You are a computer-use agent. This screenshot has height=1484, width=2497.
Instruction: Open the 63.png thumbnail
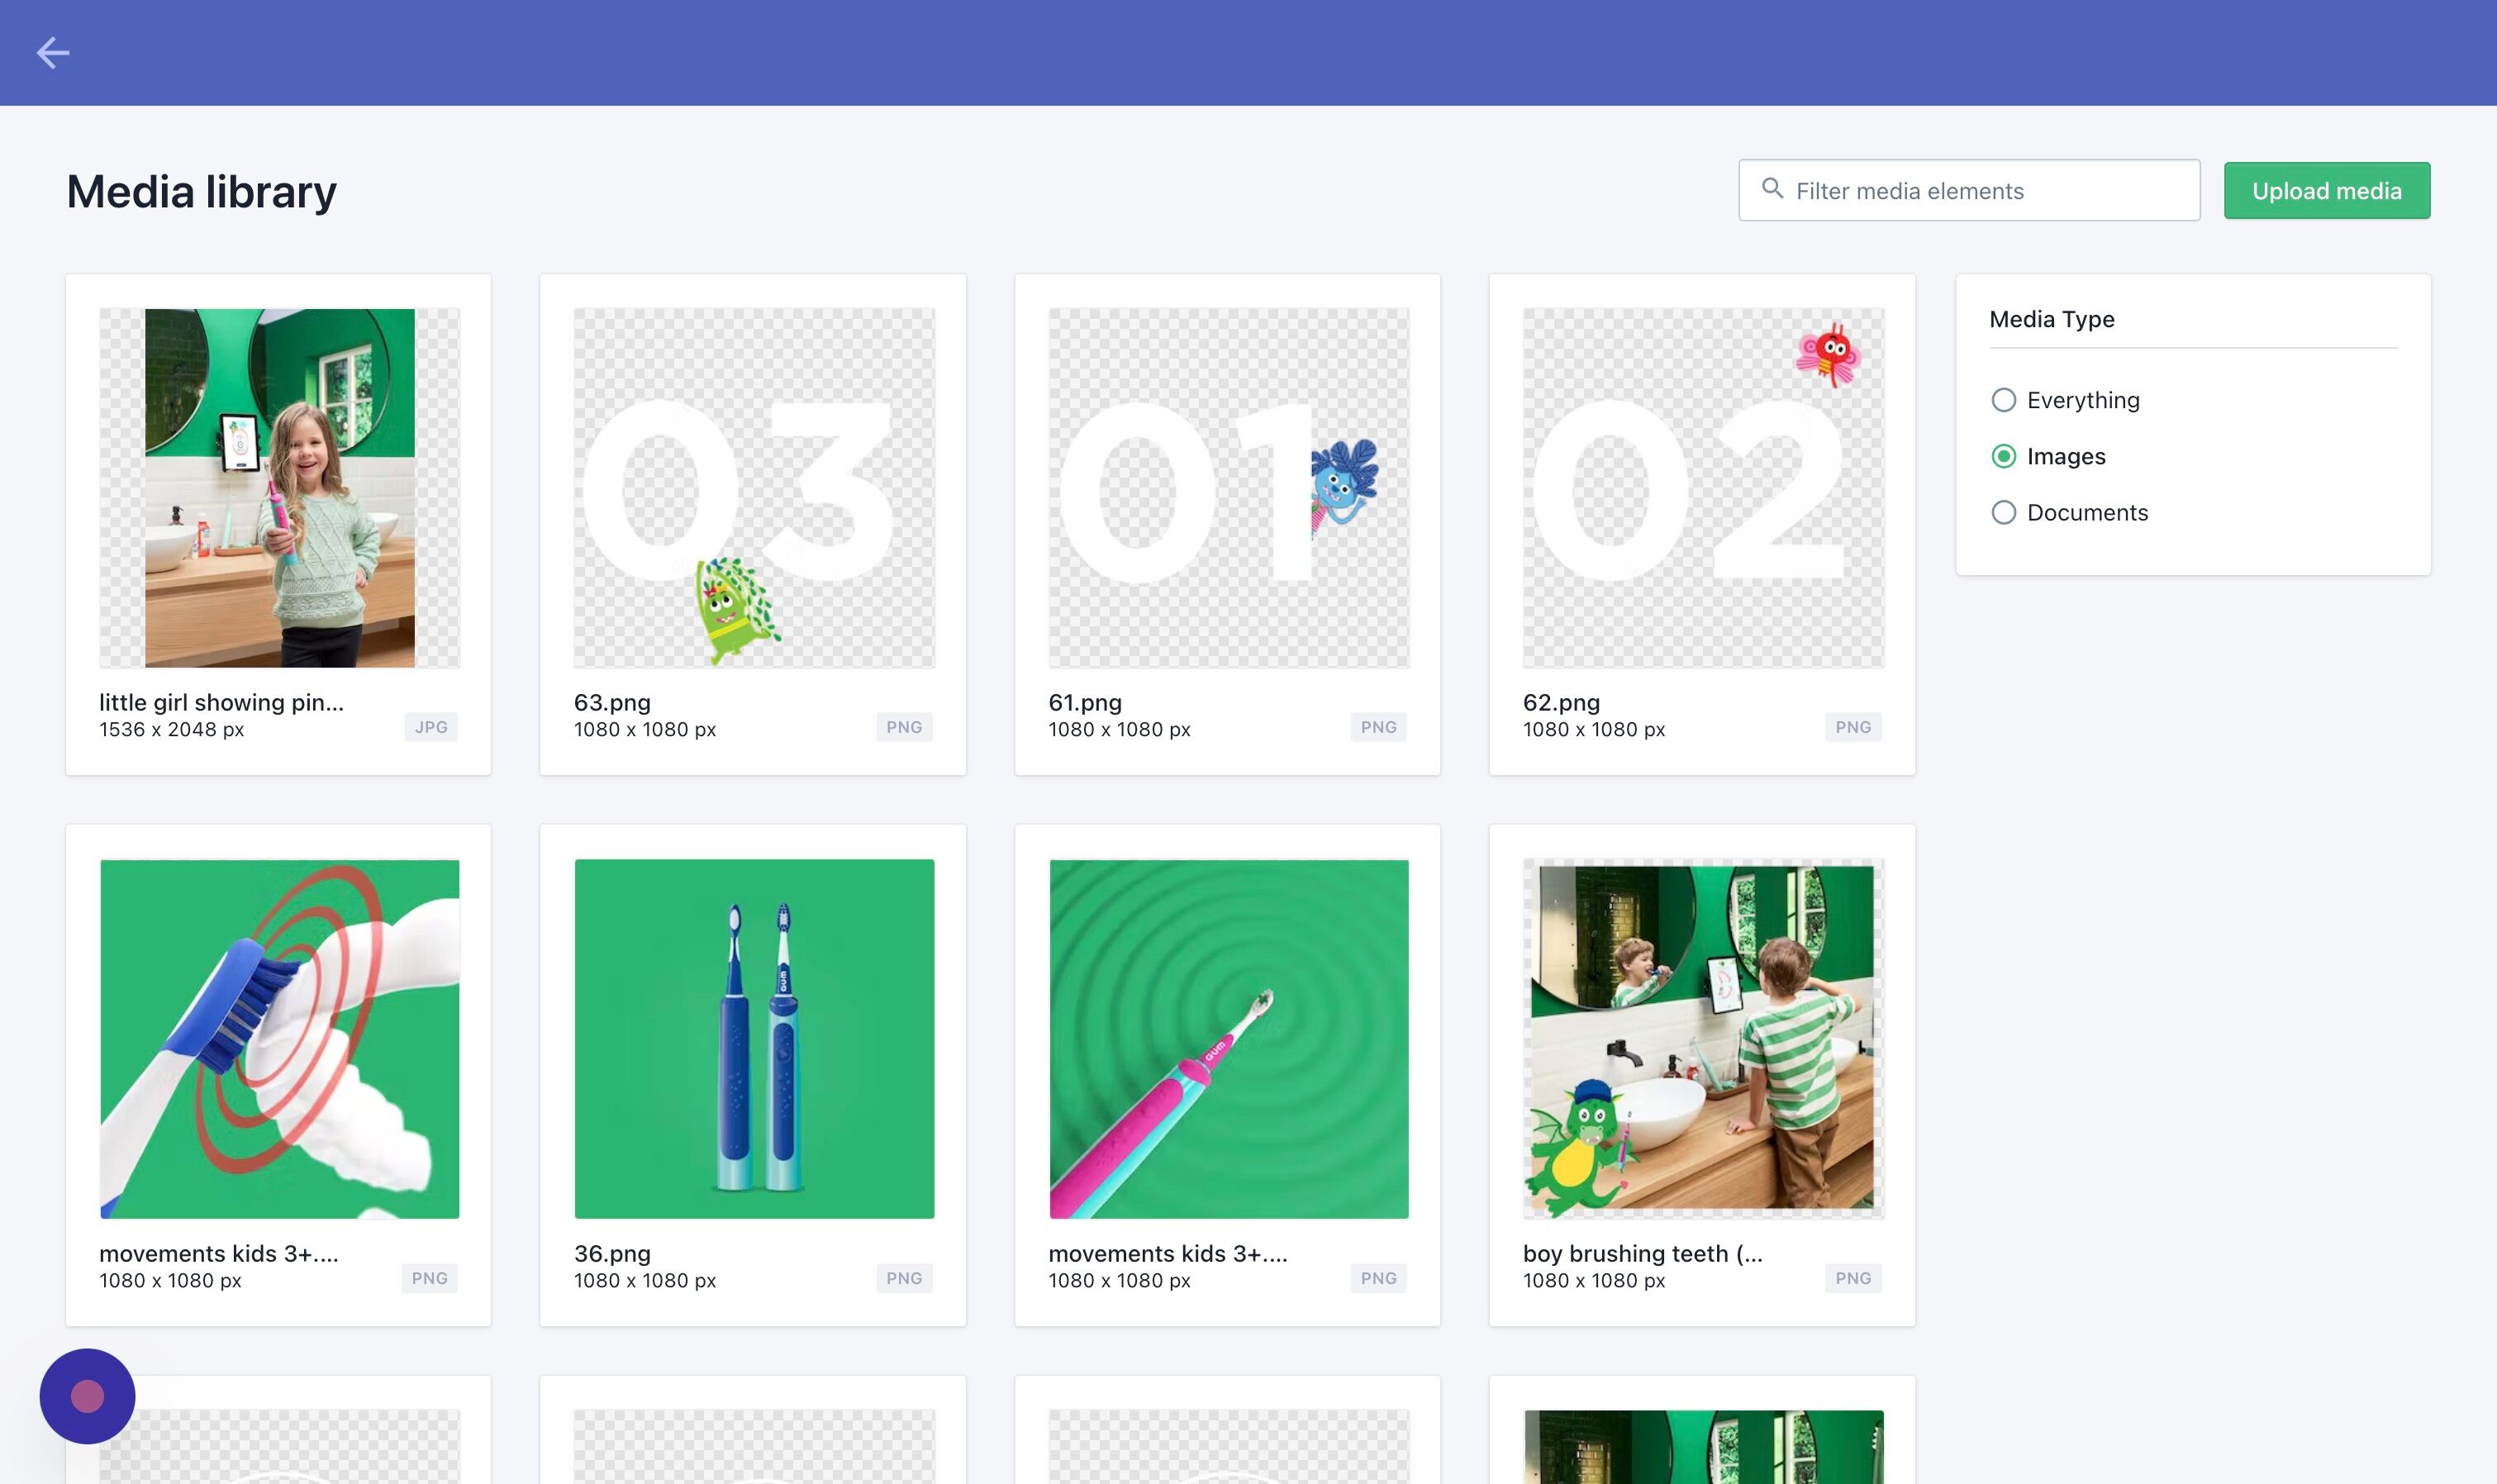(x=754, y=488)
